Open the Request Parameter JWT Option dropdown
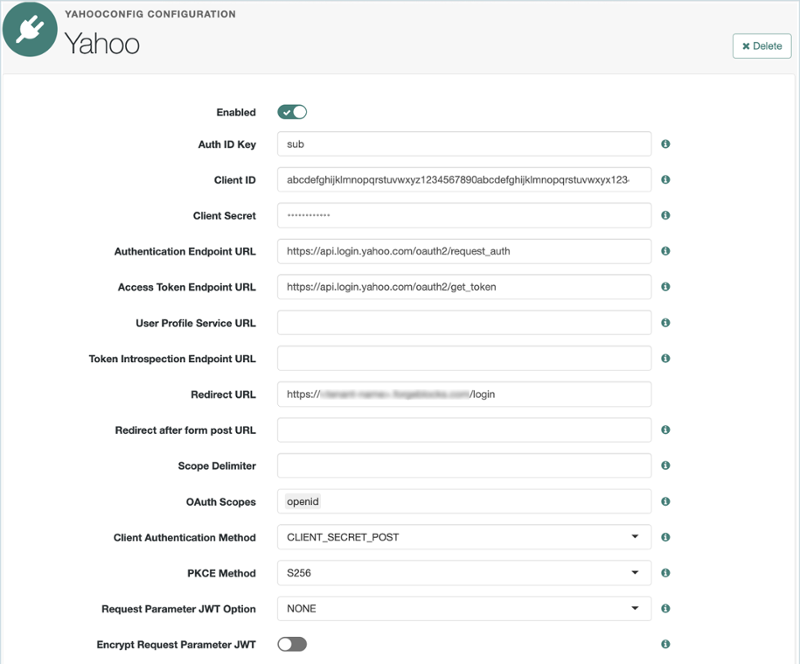Image resolution: width=800 pixels, height=664 pixels. click(464, 608)
